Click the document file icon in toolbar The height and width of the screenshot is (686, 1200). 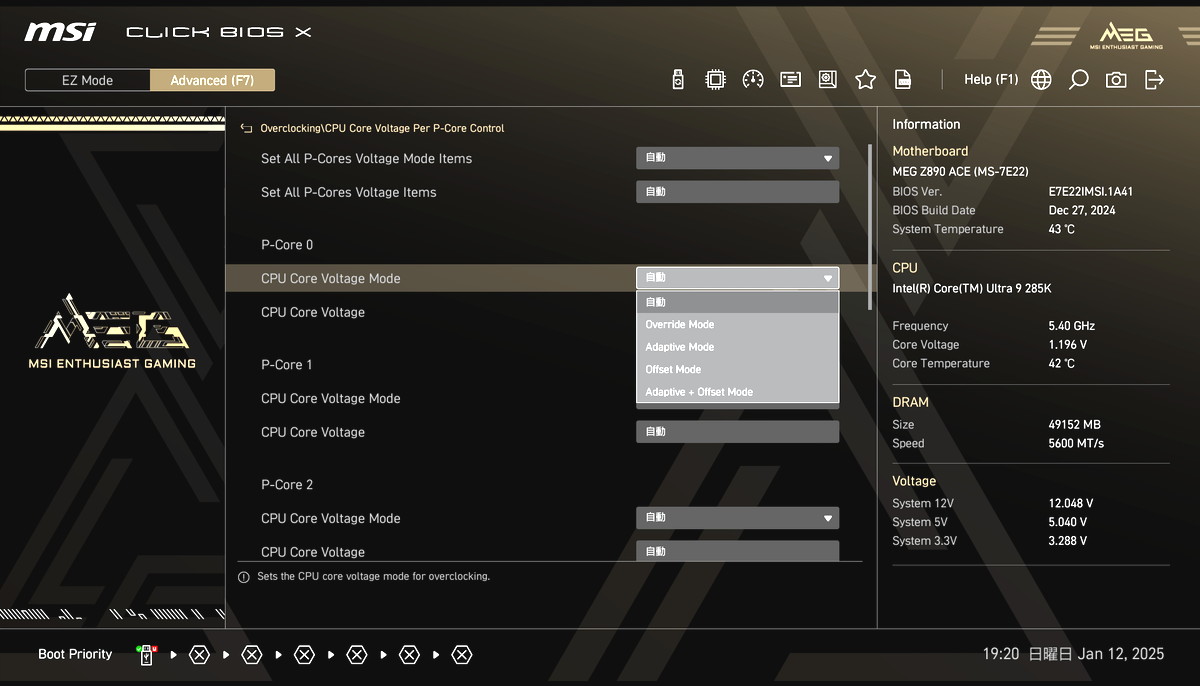pos(903,80)
